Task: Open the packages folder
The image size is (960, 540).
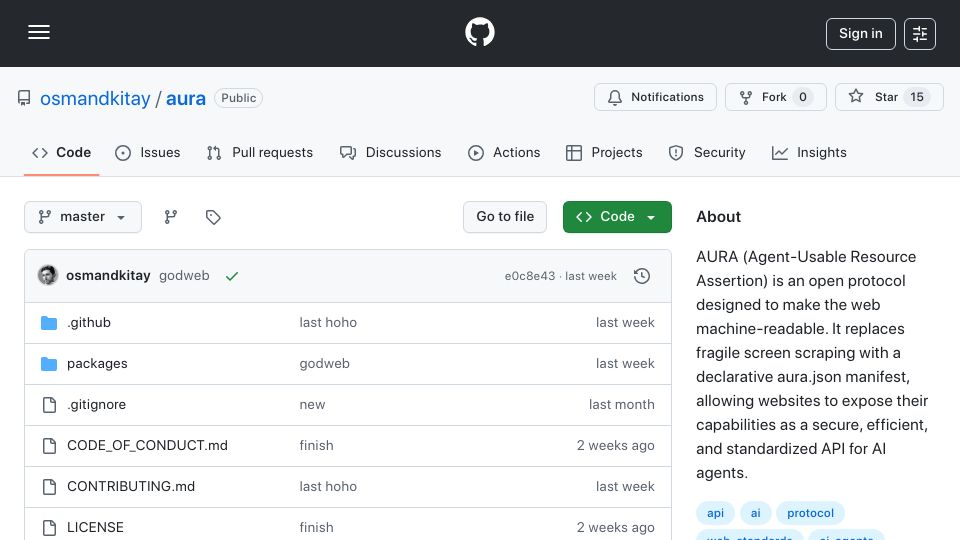Action: (97, 364)
